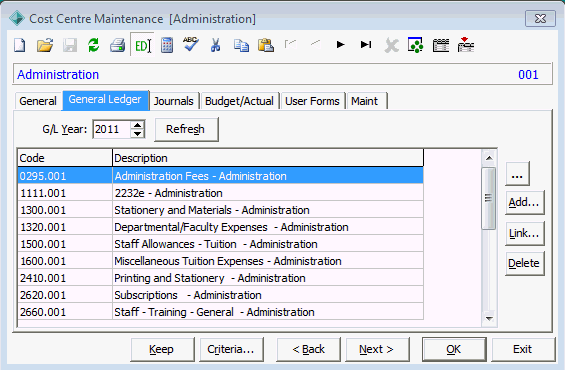Go to the next record arrow
The image size is (565, 370).
[340, 45]
